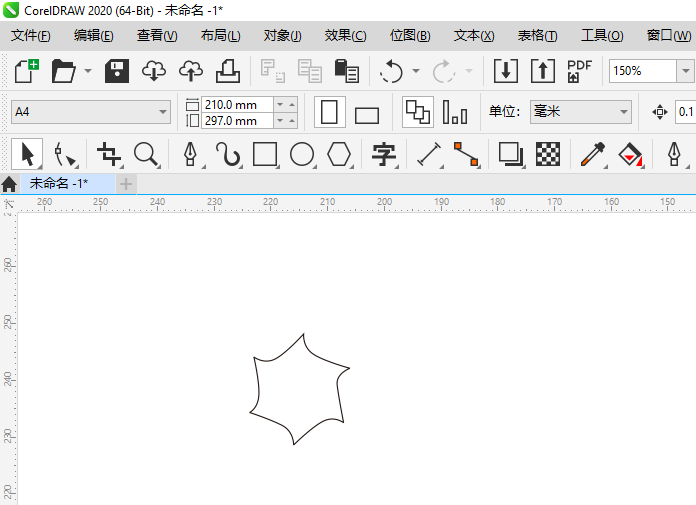Open the A4 page size dropdown
The height and width of the screenshot is (505, 696).
point(91,112)
